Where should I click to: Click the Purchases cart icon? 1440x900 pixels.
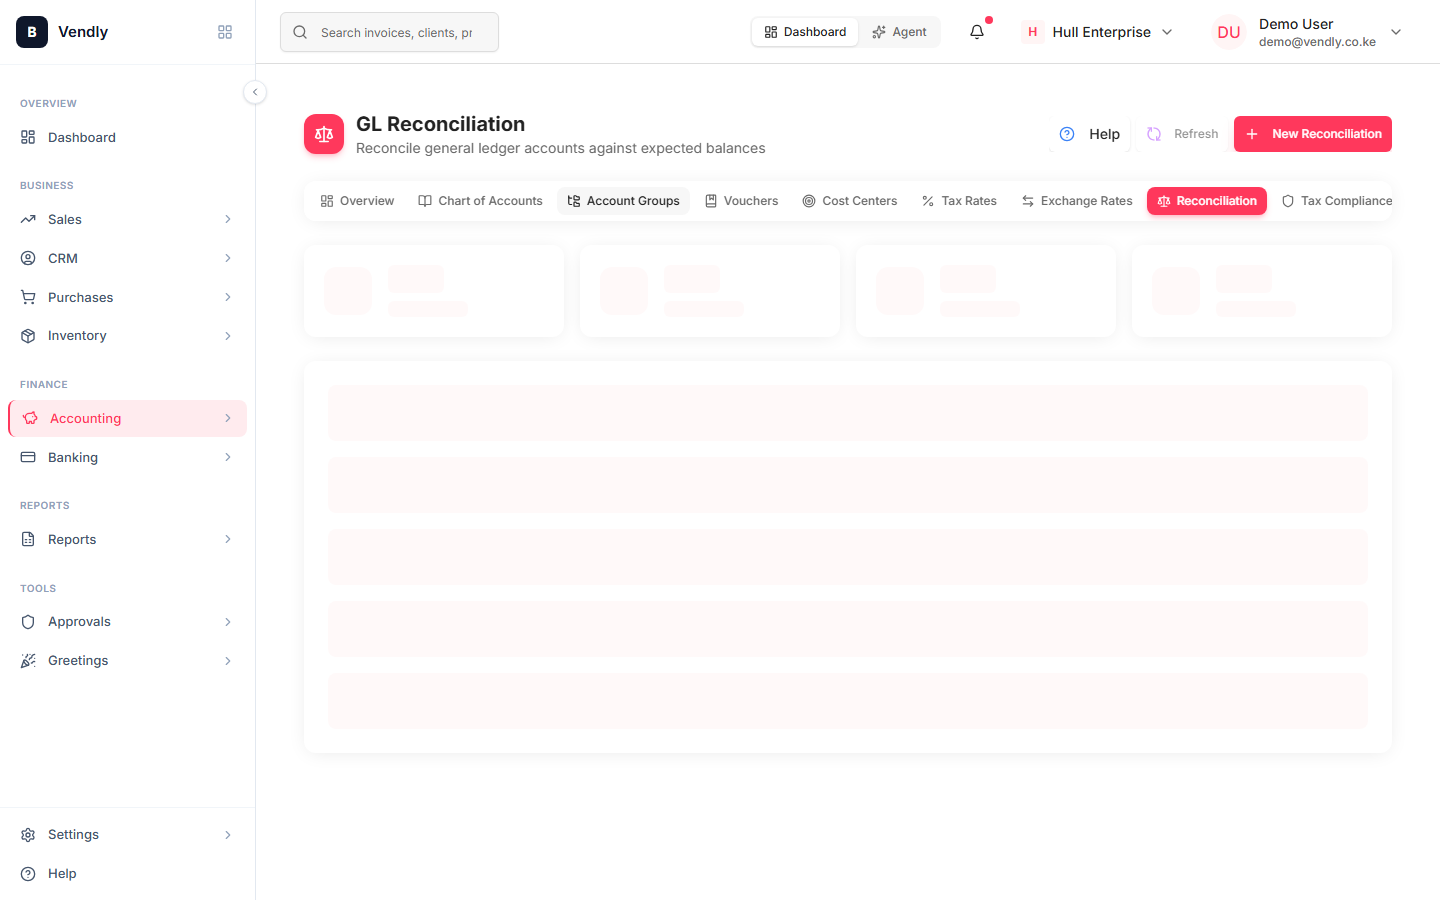(28, 297)
